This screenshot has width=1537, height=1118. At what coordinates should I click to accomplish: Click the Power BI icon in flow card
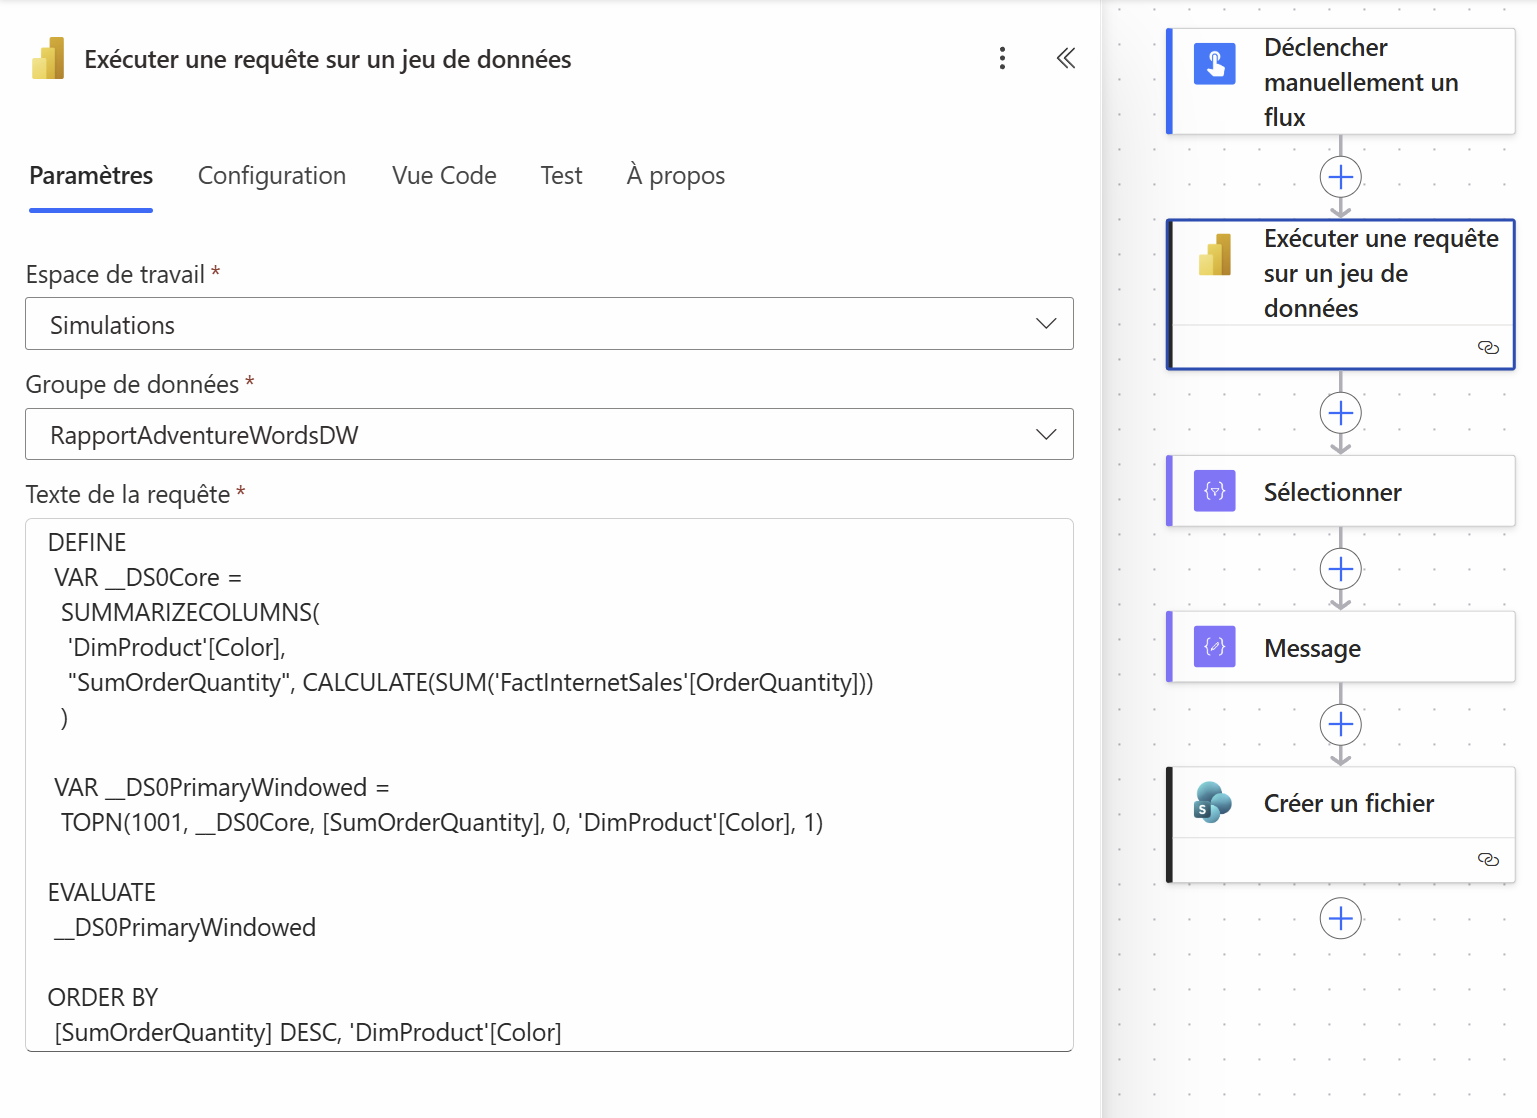[x=1215, y=255]
